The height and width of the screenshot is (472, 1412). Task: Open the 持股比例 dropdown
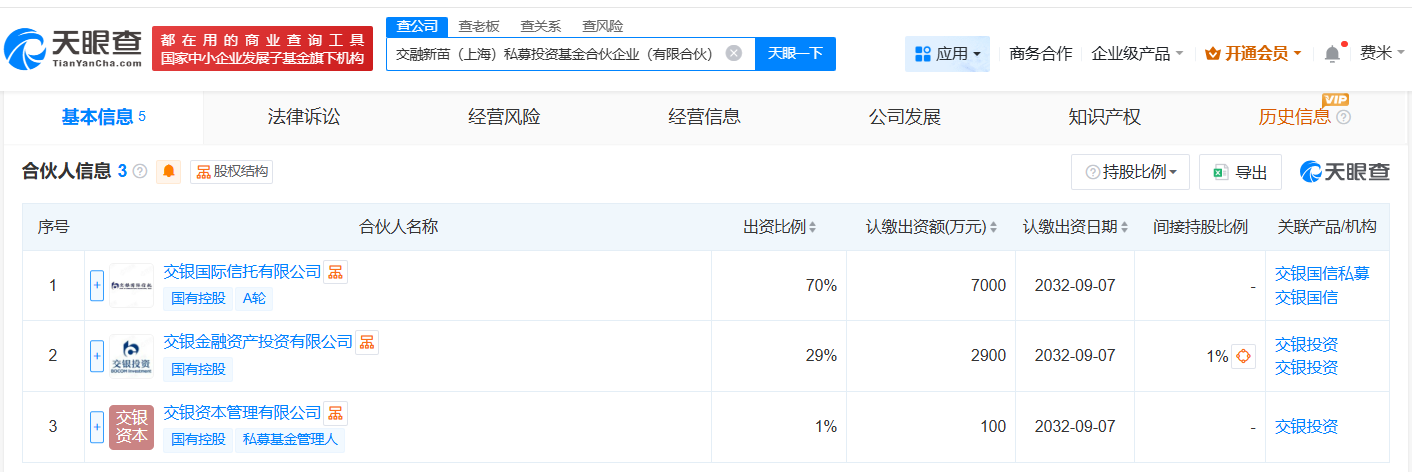pyautogui.click(x=1130, y=172)
